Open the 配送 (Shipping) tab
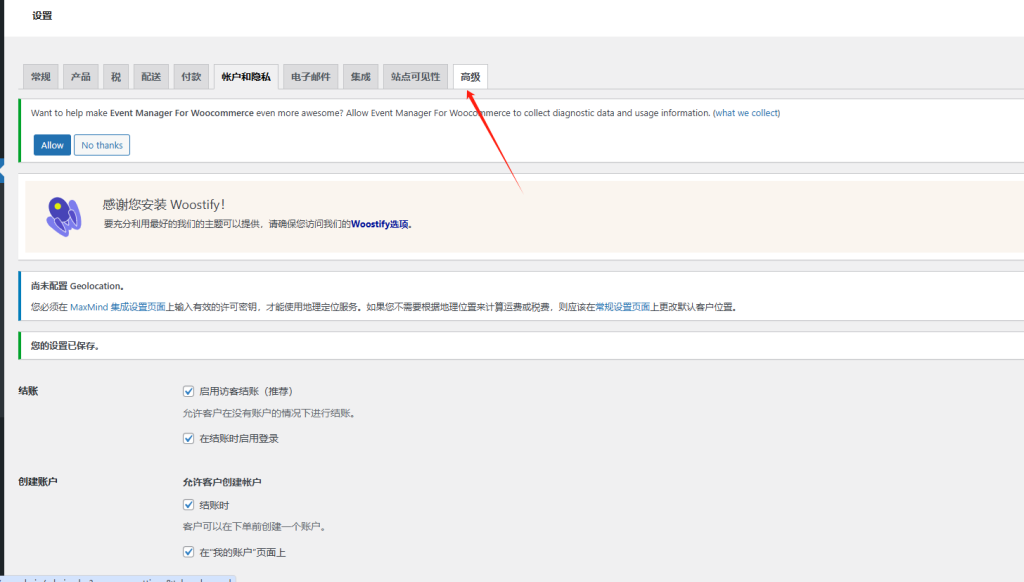This screenshot has width=1024, height=582. click(151, 76)
